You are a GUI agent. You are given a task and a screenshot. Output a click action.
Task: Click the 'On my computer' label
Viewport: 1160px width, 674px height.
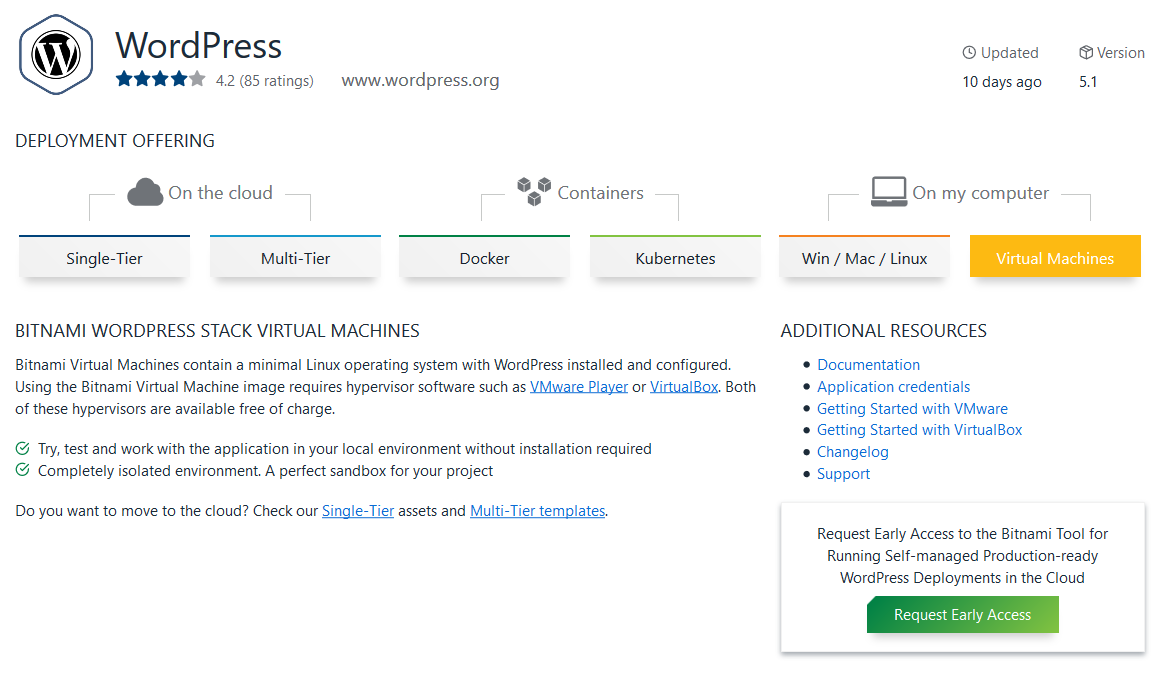click(980, 193)
